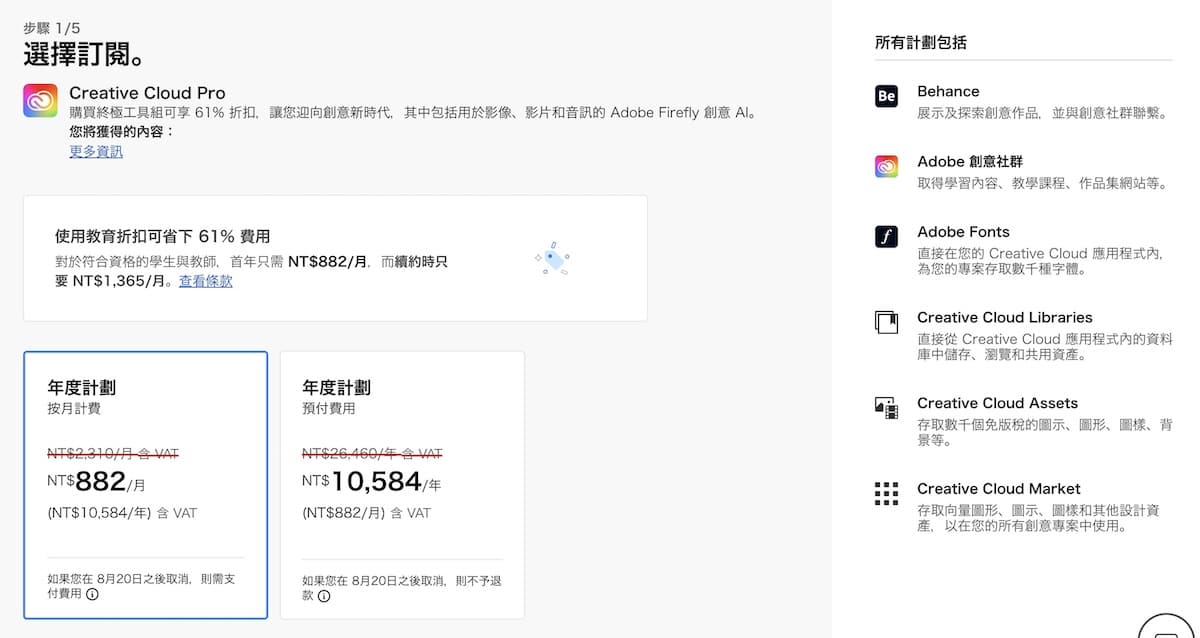Click the NT$10,584/年 price in prepaid card

(x=372, y=482)
